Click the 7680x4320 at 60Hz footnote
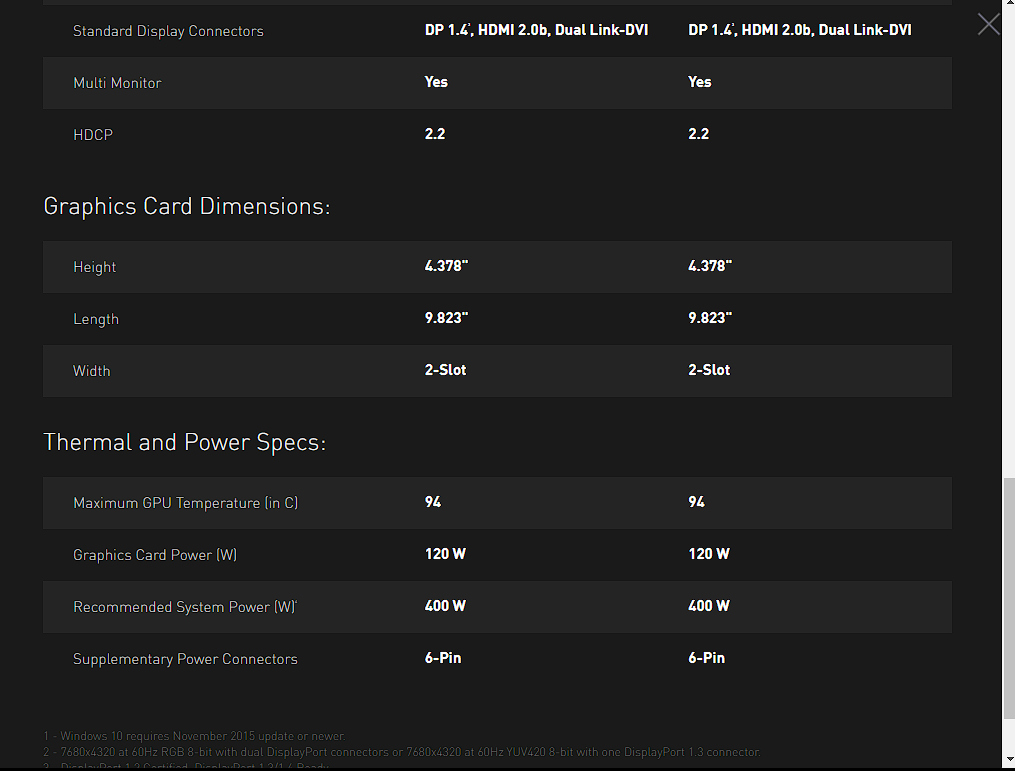 tap(402, 752)
